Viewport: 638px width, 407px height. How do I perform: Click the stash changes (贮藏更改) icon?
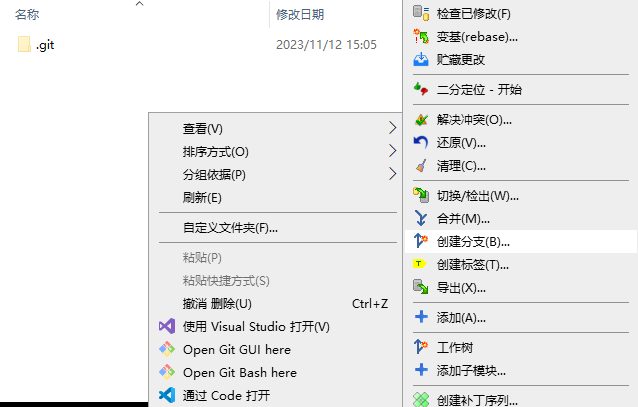(x=421, y=59)
